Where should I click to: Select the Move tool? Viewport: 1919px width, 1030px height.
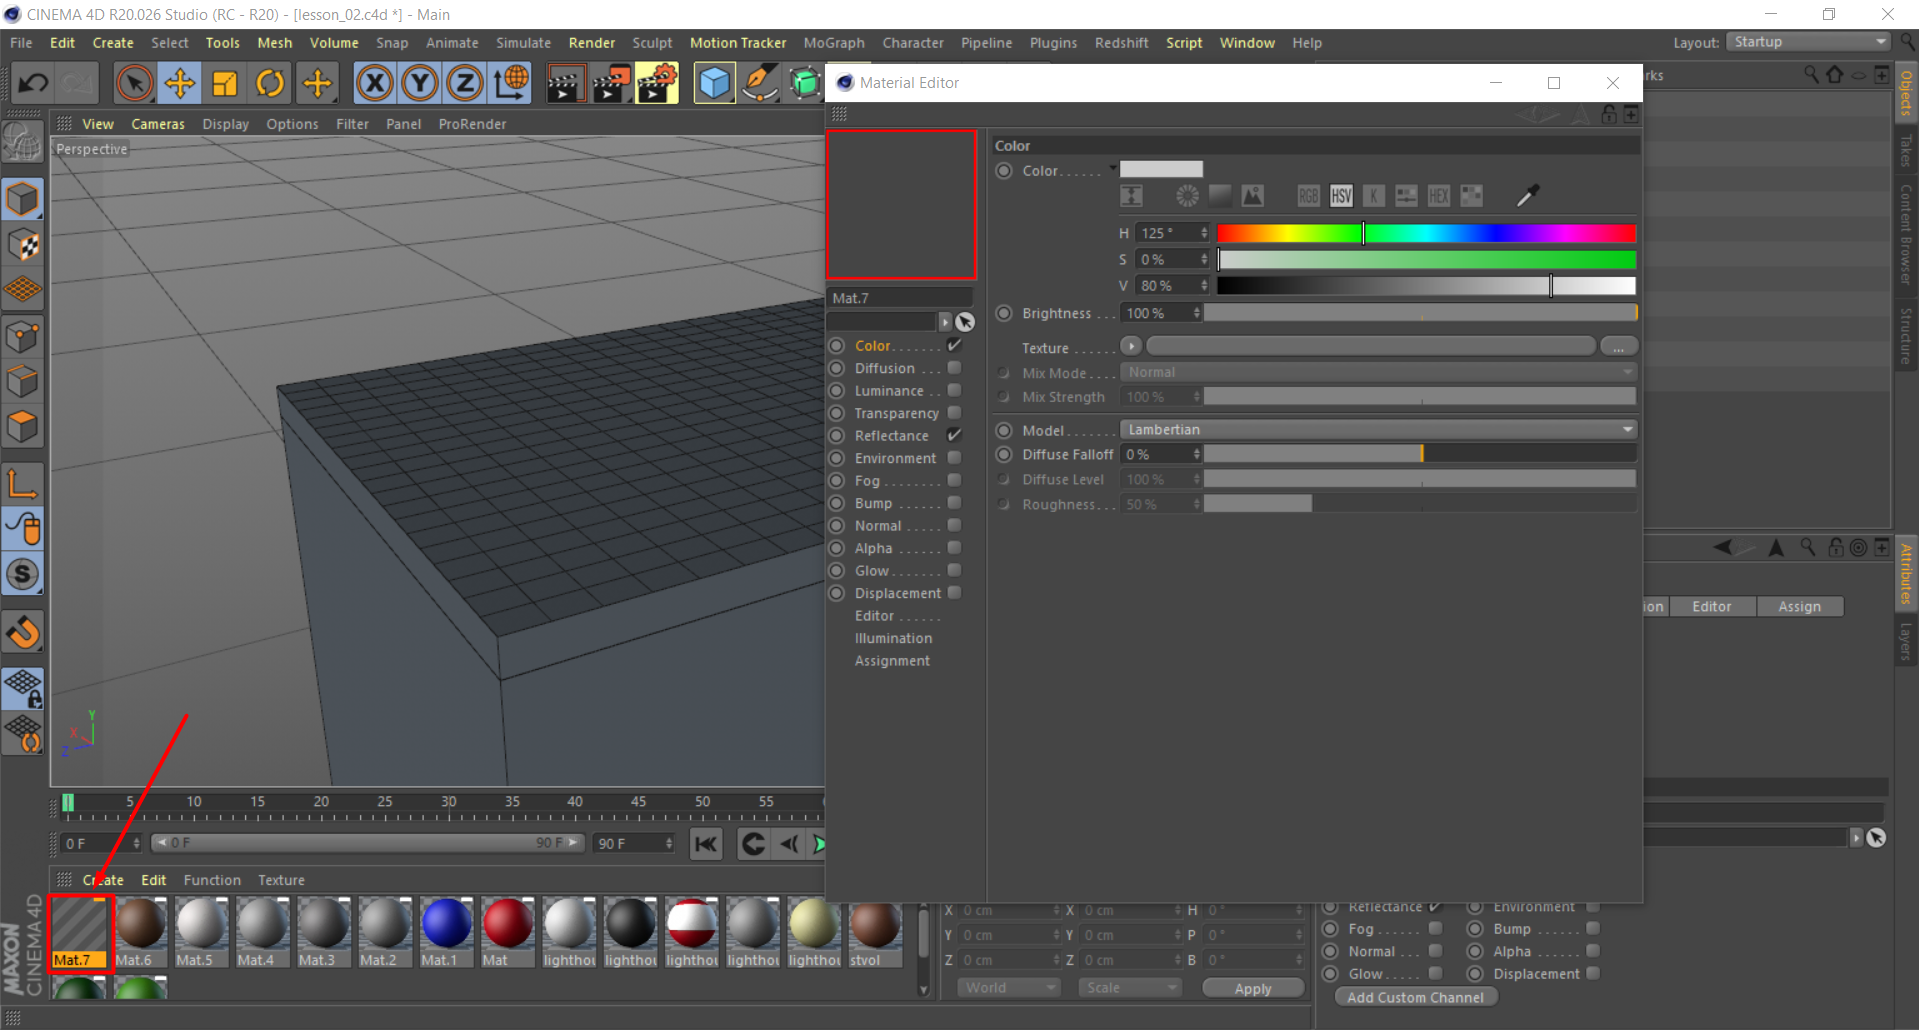(x=180, y=83)
